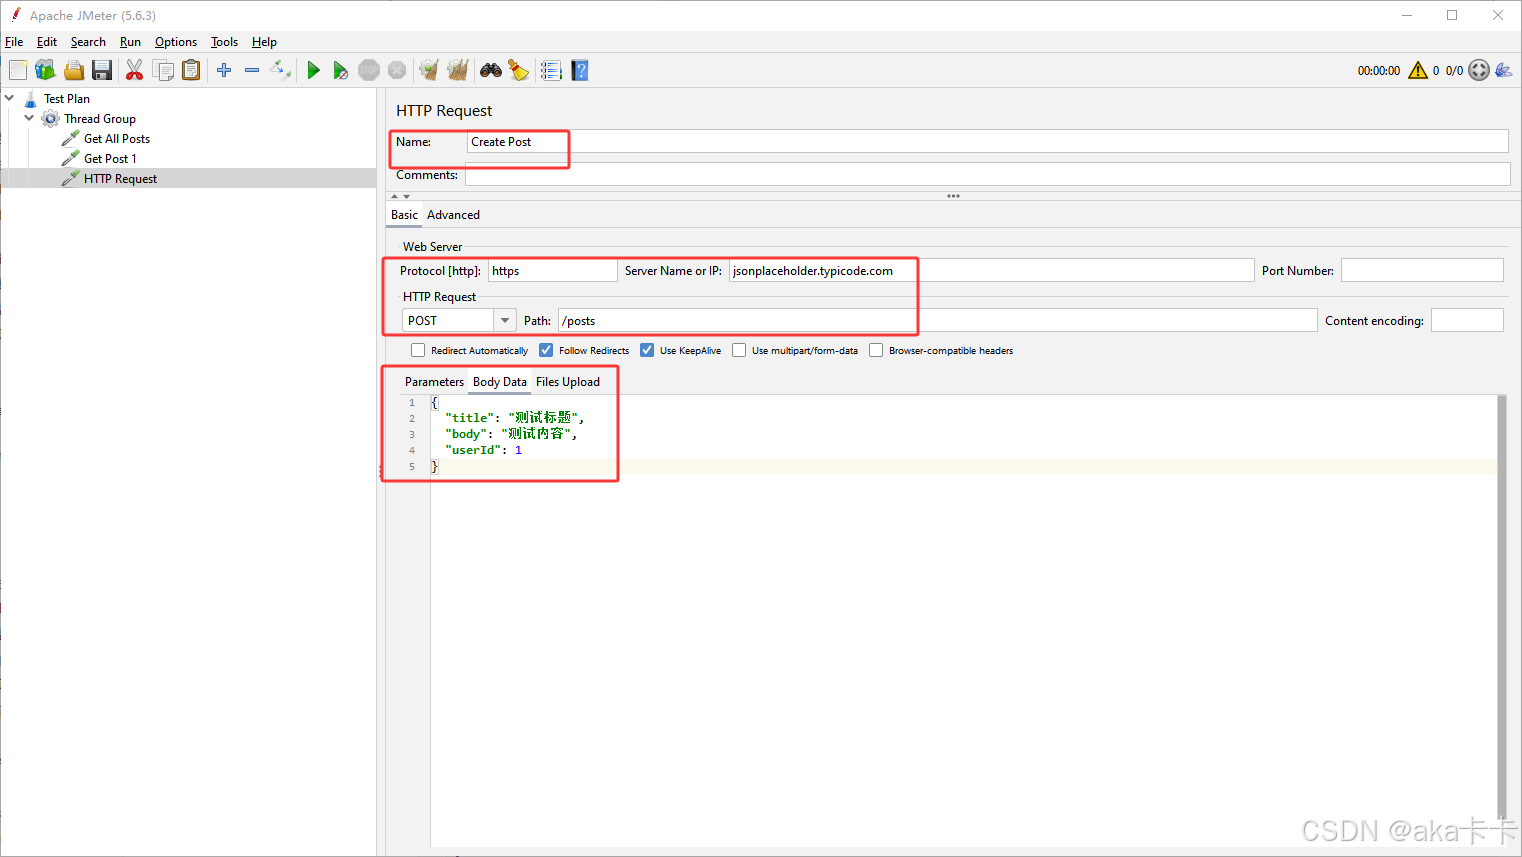Click the JMeter feather logo at far right
The height and width of the screenshot is (857, 1522).
click(x=1504, y=70)
